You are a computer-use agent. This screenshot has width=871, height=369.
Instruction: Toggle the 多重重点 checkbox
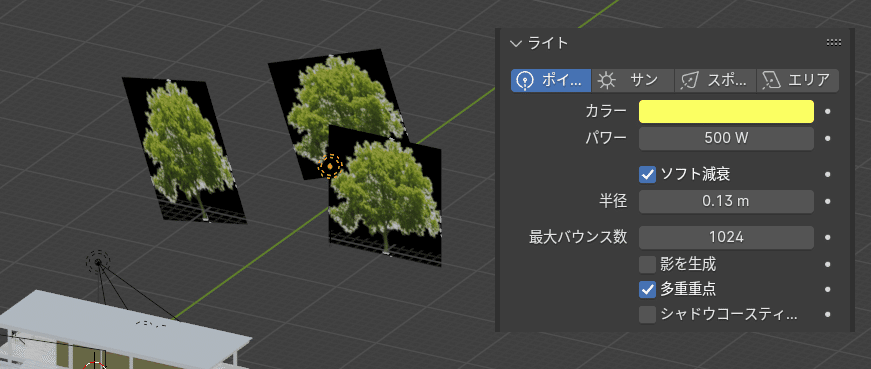click(x=647, y=289)
